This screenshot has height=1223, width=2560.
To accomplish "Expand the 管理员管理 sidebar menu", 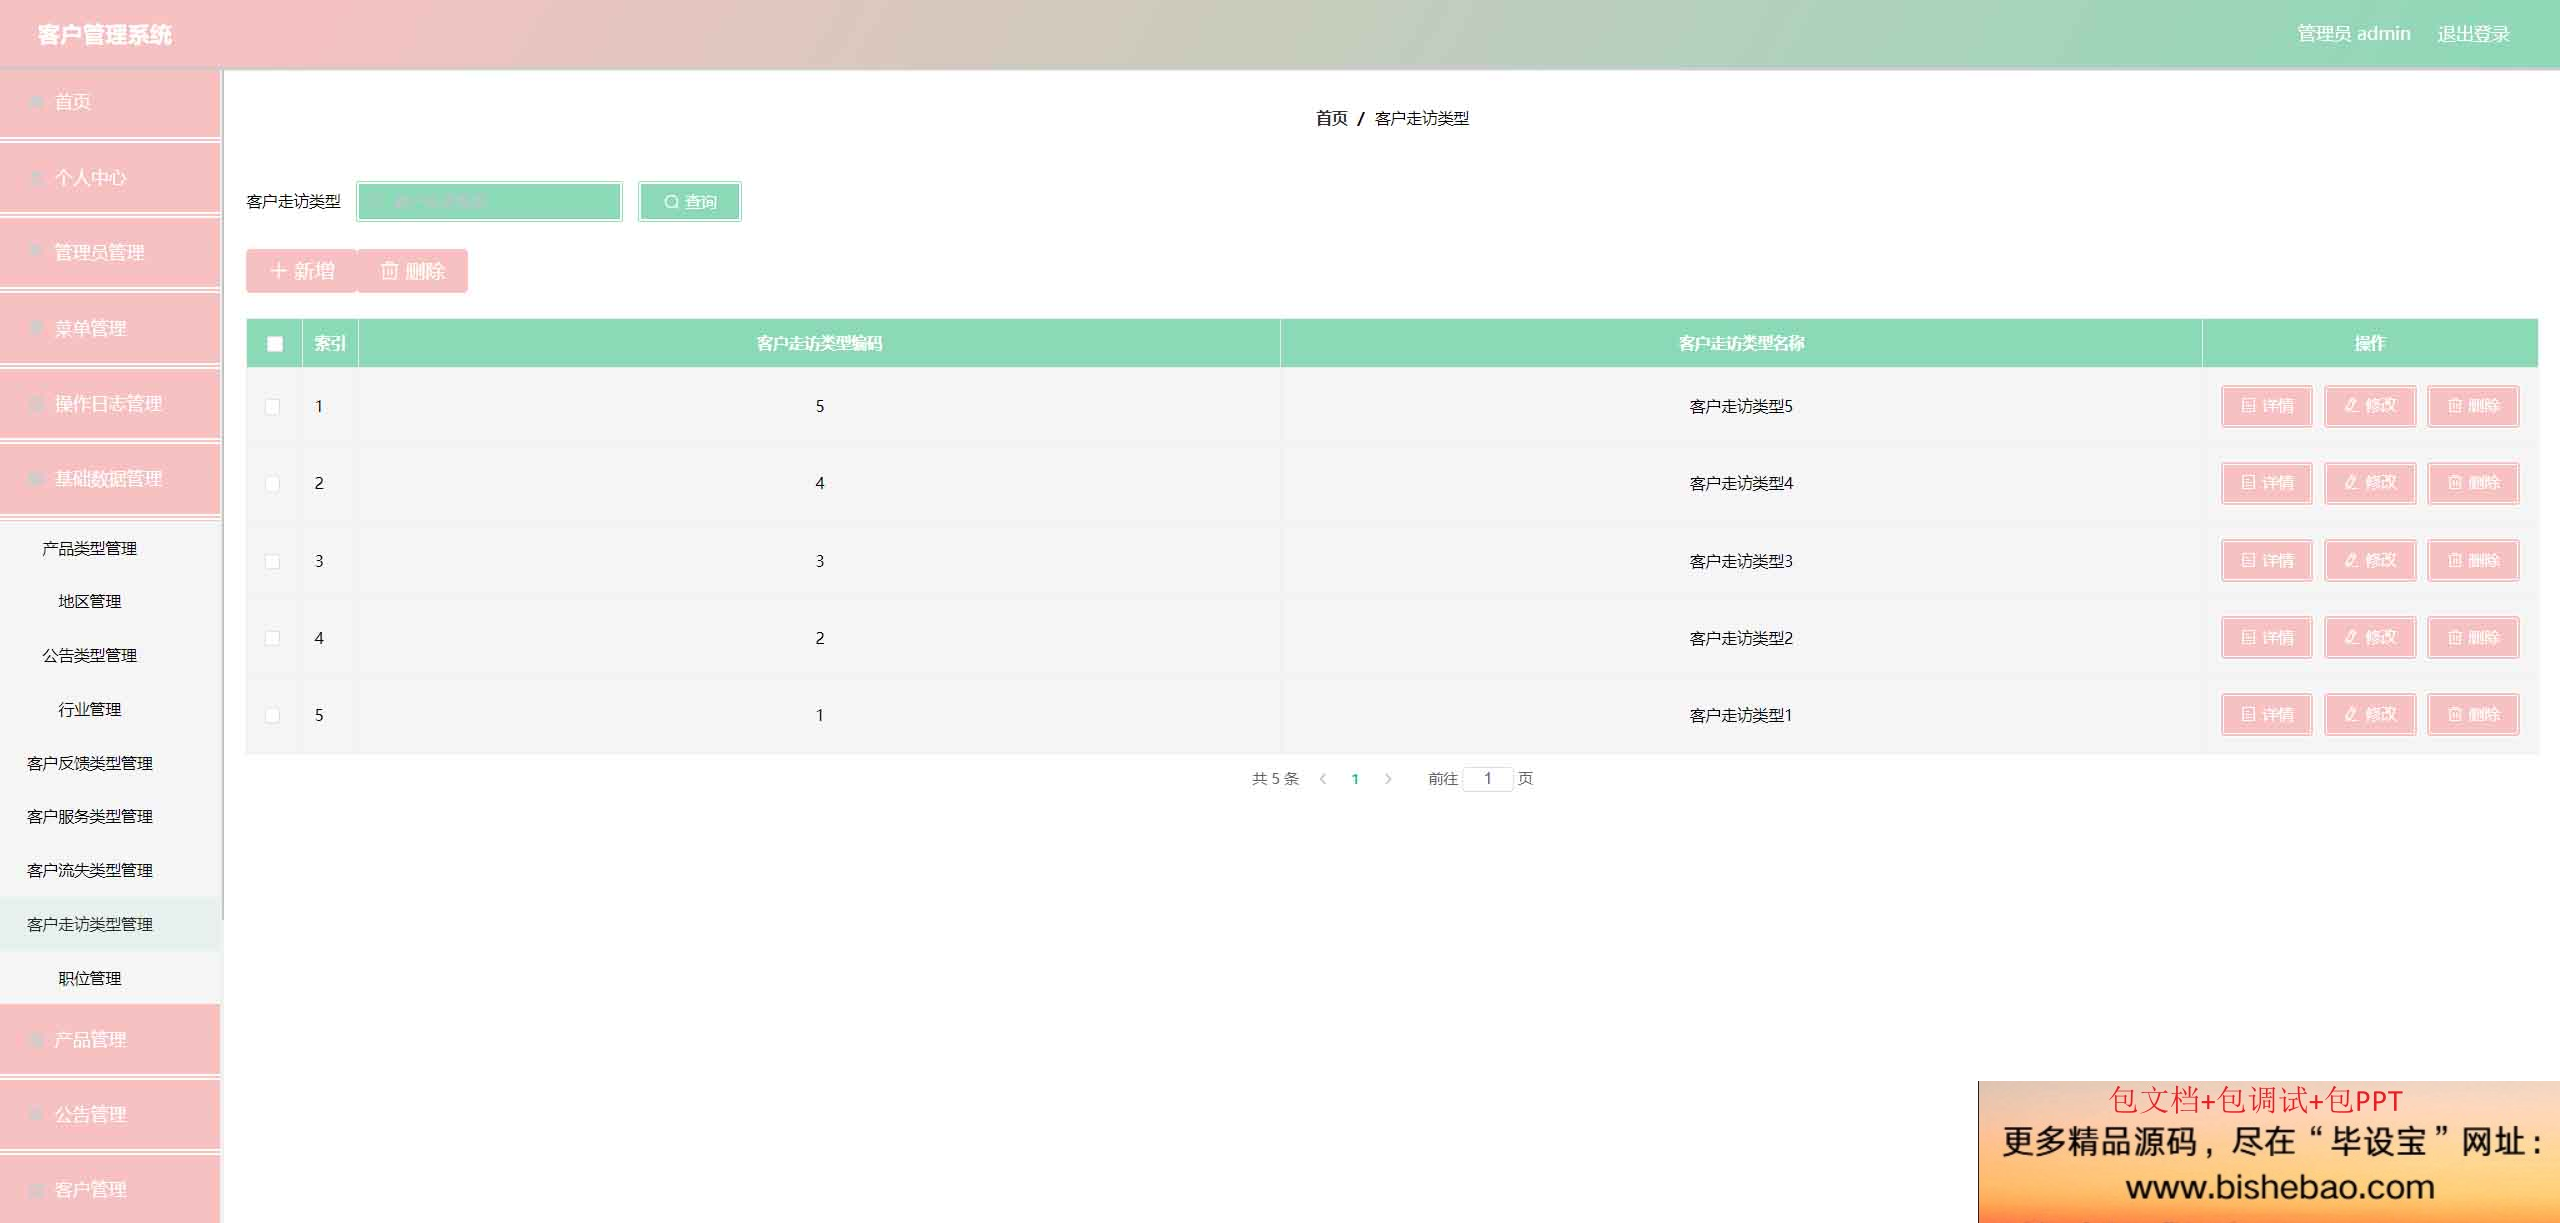I will [x=110, y=253].
